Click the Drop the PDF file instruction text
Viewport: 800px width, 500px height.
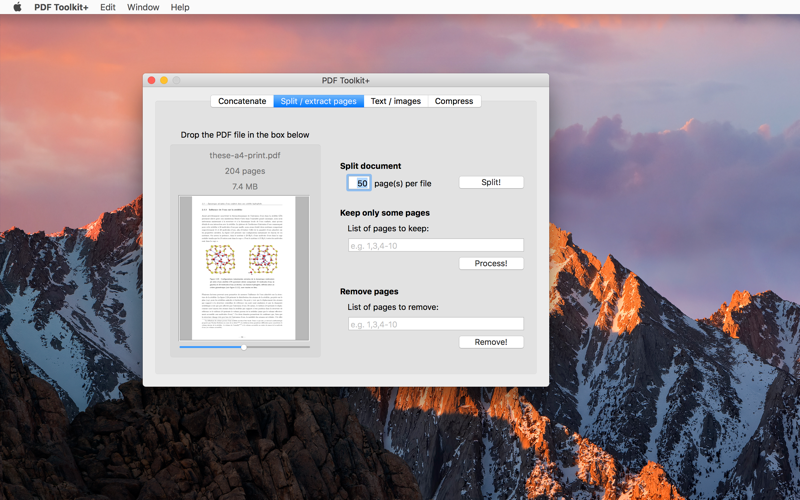(x=245, y=135)
